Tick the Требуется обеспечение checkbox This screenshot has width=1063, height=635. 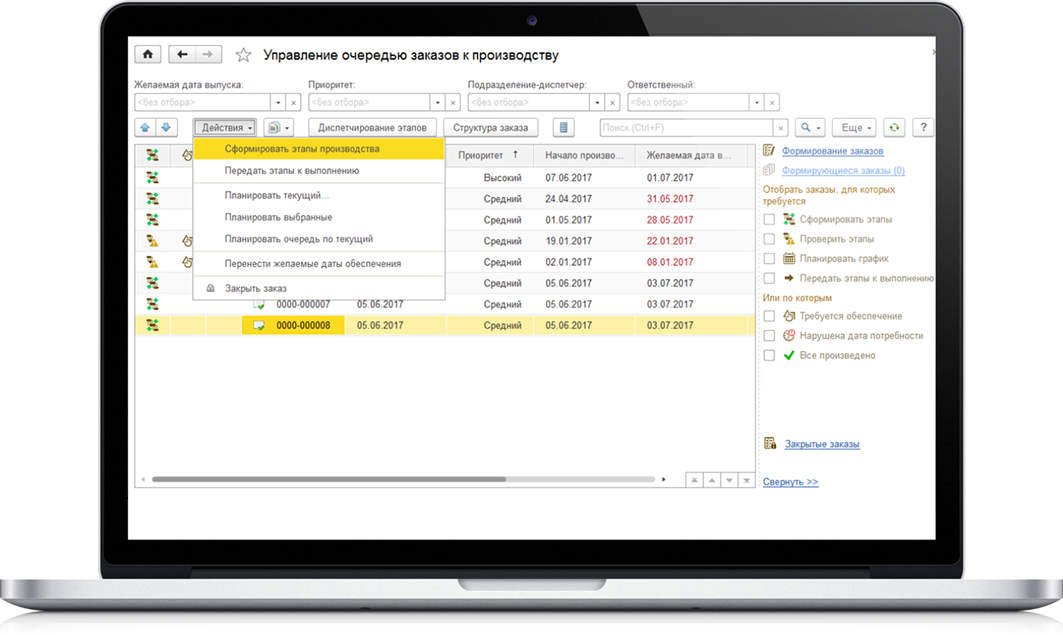pos(769,316)
